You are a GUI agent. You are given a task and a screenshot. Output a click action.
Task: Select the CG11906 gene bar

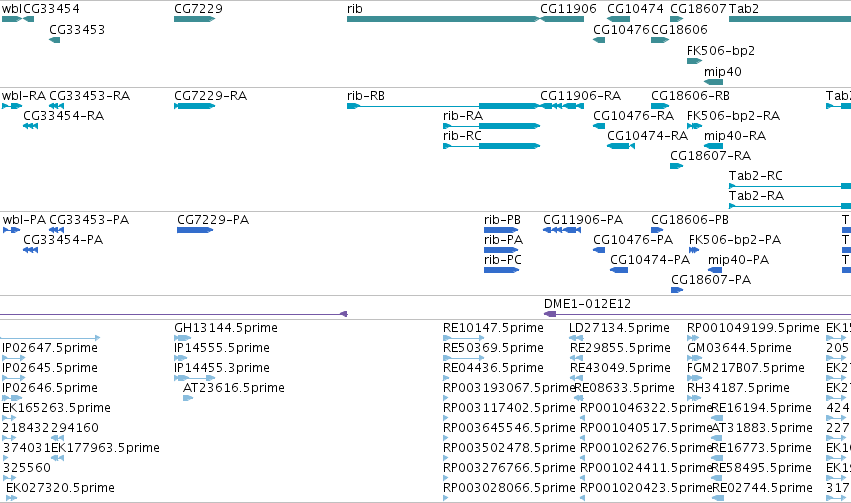tap(562, 19)
